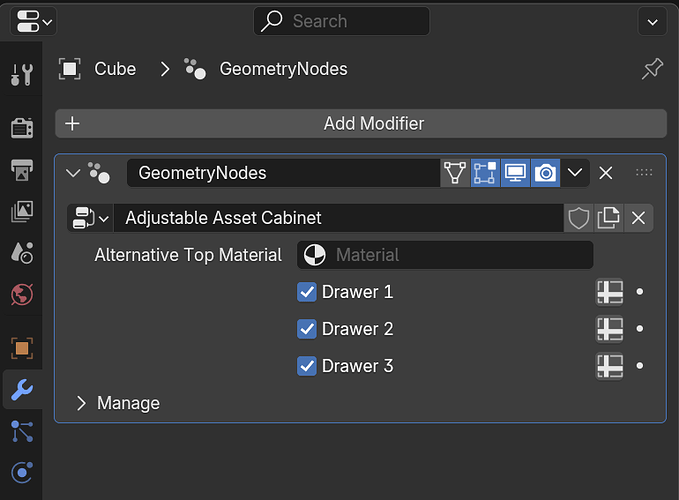Click the animate dot for Drawer 3
The height and width of the screenshot is (500, 679).
click(x=640, y=366)
